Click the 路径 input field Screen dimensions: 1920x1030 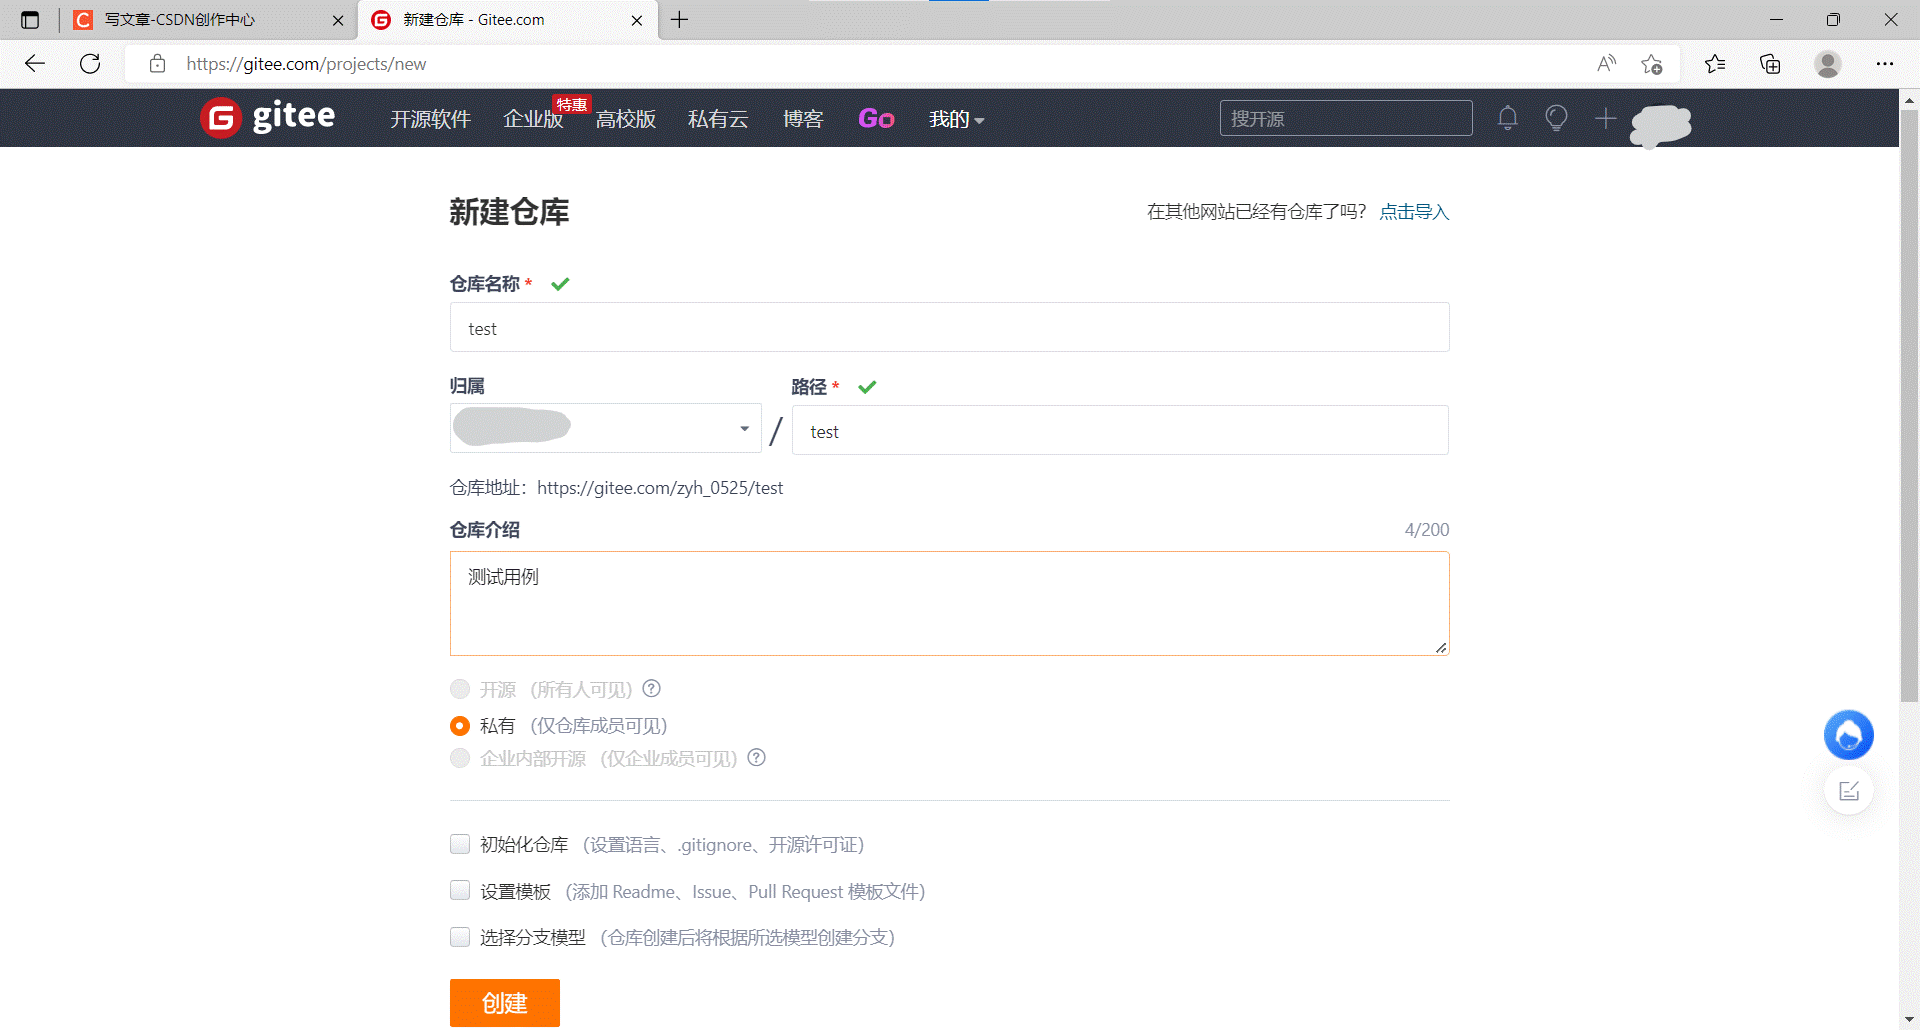click(x=1120, y=430)
